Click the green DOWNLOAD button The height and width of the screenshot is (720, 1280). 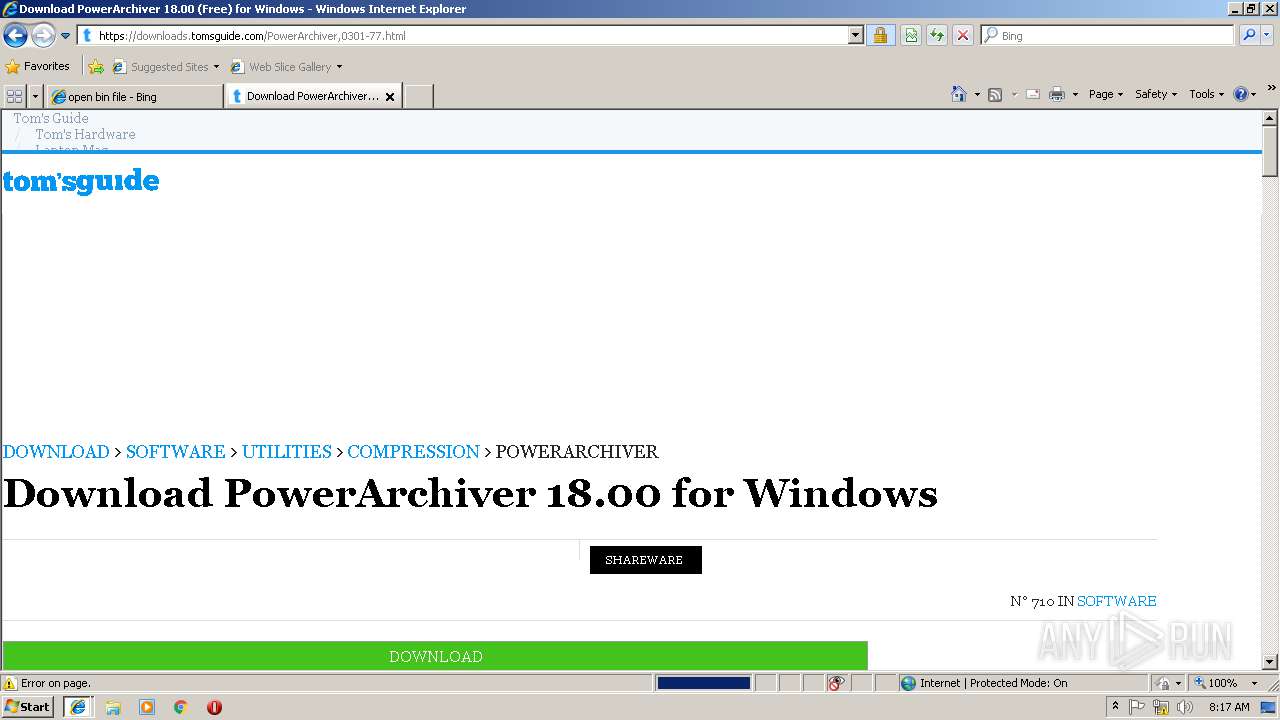(x=435, y=656)
